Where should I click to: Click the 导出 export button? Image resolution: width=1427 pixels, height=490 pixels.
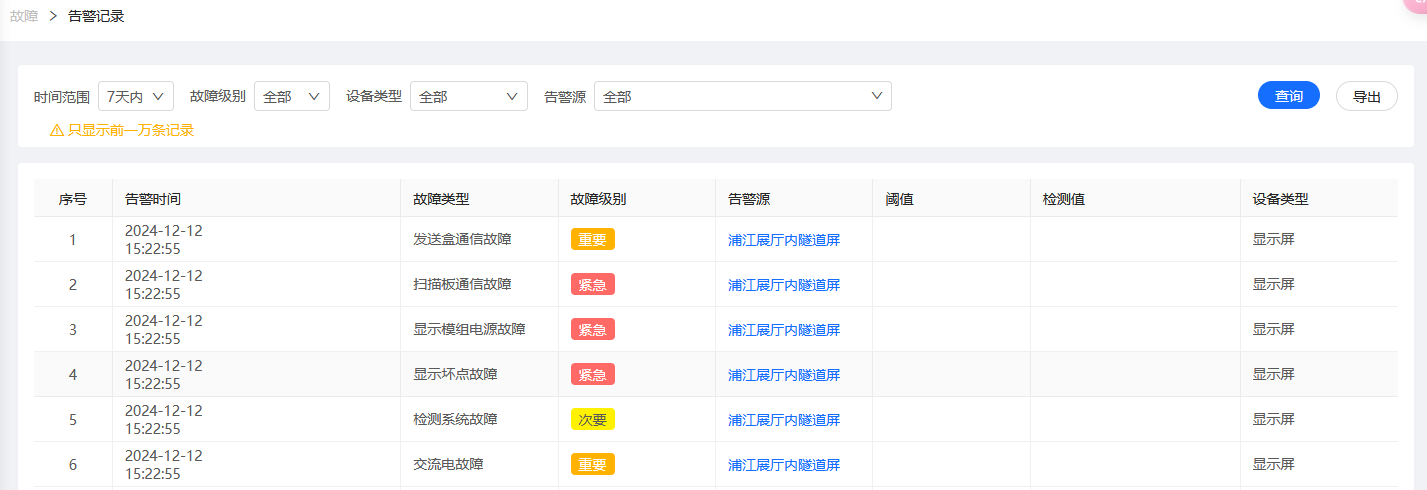pyautogui.click(x=1366, y=96)
